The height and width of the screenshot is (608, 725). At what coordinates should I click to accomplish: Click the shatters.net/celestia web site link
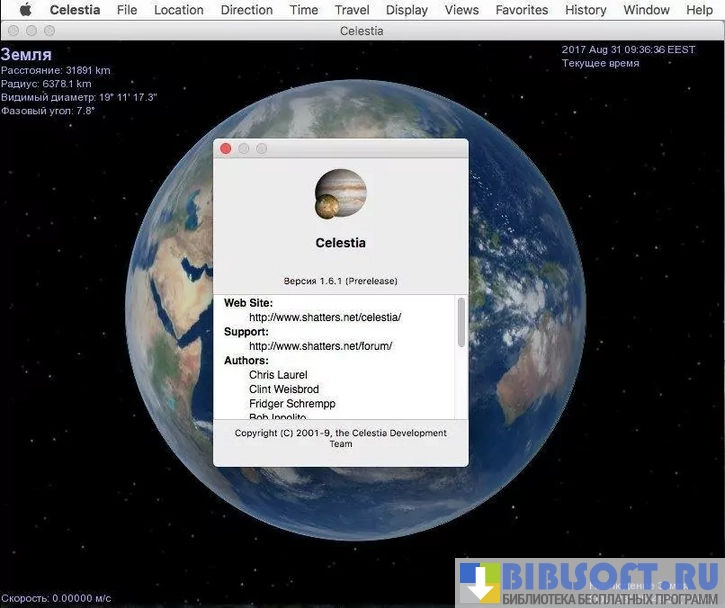point(325,317)
